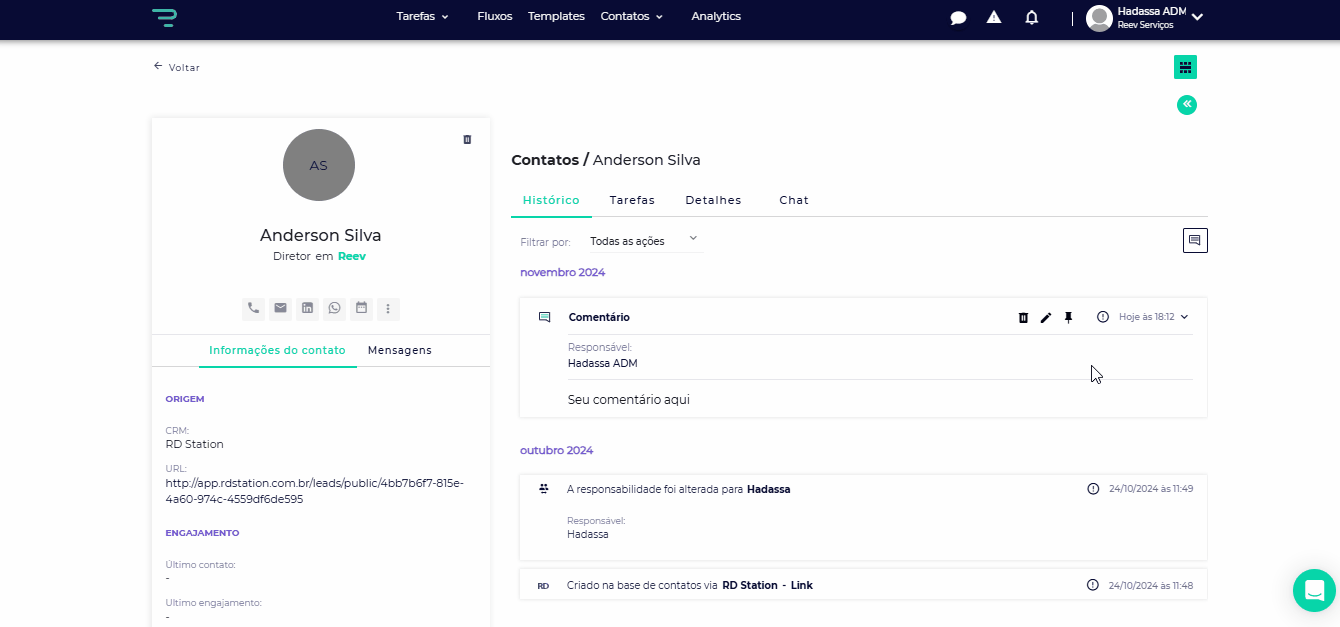1340x627 pixels.
Task: Expand the Hadassa ADM user menu
Action: tap(1197, 17)
